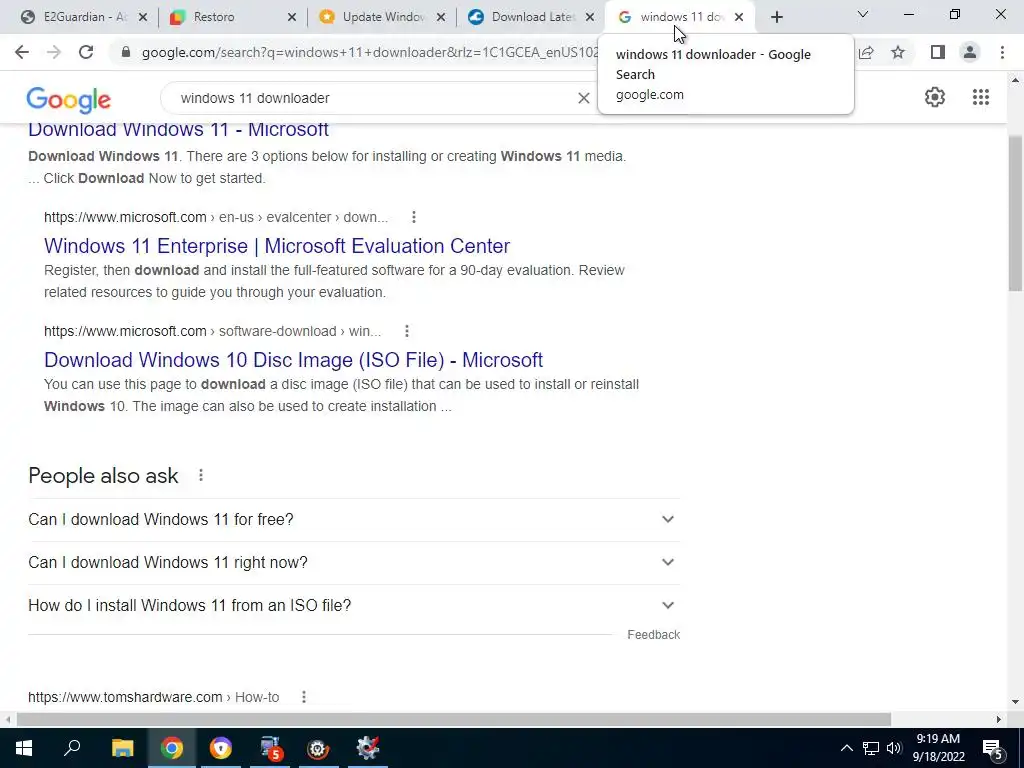Close the Restoro tab
Viewport: 1024px width, 768px height.
pos(292,17)
